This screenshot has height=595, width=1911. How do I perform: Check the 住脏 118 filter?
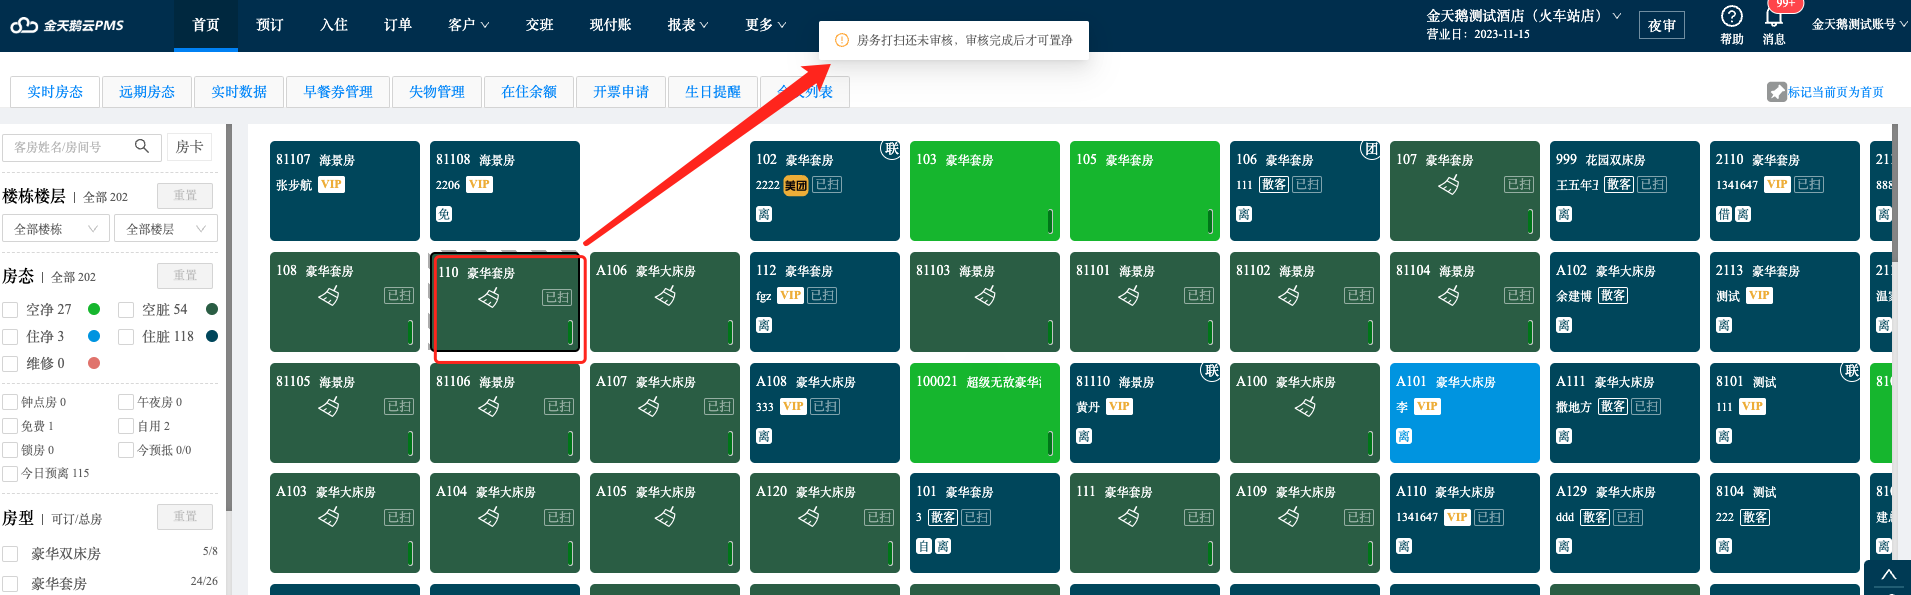tap(126, 337)
